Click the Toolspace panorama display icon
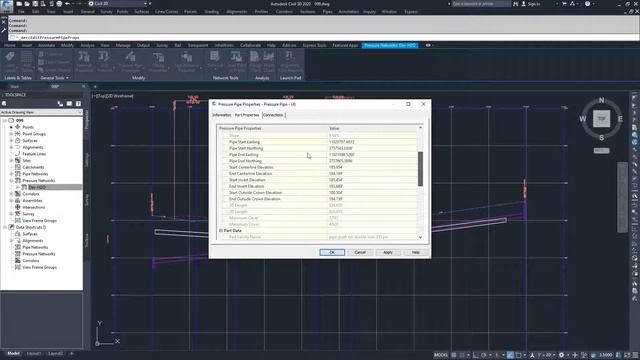This screenshot has width=640, height=360. (x=69, y=104)
